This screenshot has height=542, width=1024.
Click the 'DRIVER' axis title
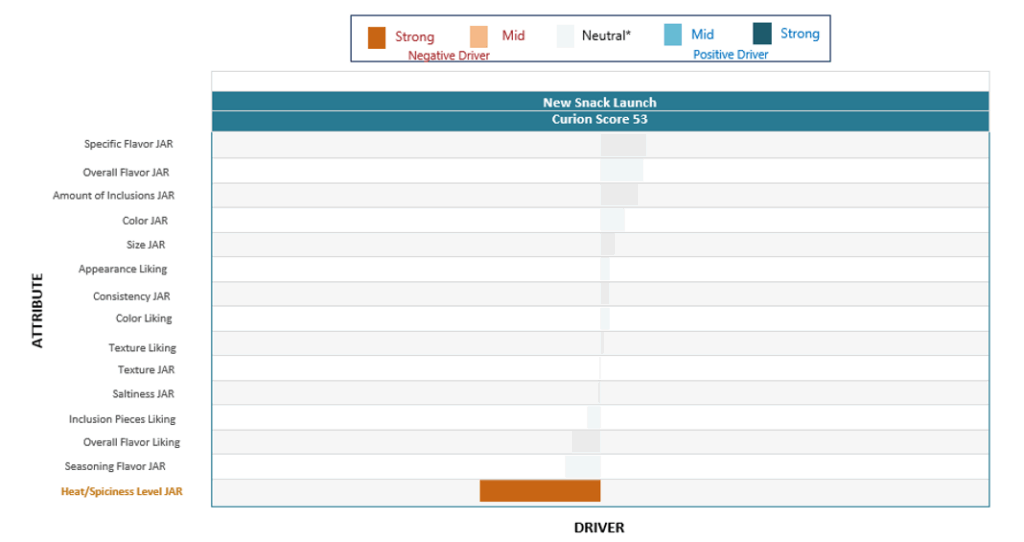coord(599,528)
